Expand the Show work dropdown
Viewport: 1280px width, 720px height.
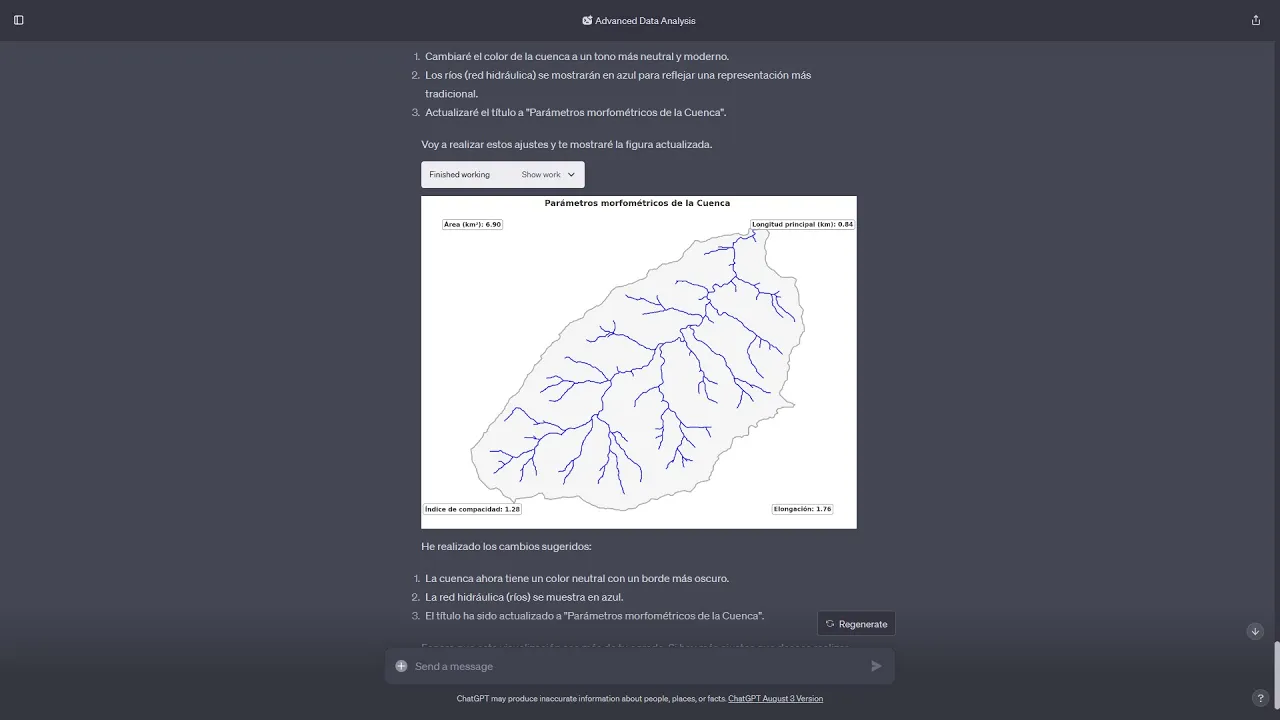click(x=548, y=174)
